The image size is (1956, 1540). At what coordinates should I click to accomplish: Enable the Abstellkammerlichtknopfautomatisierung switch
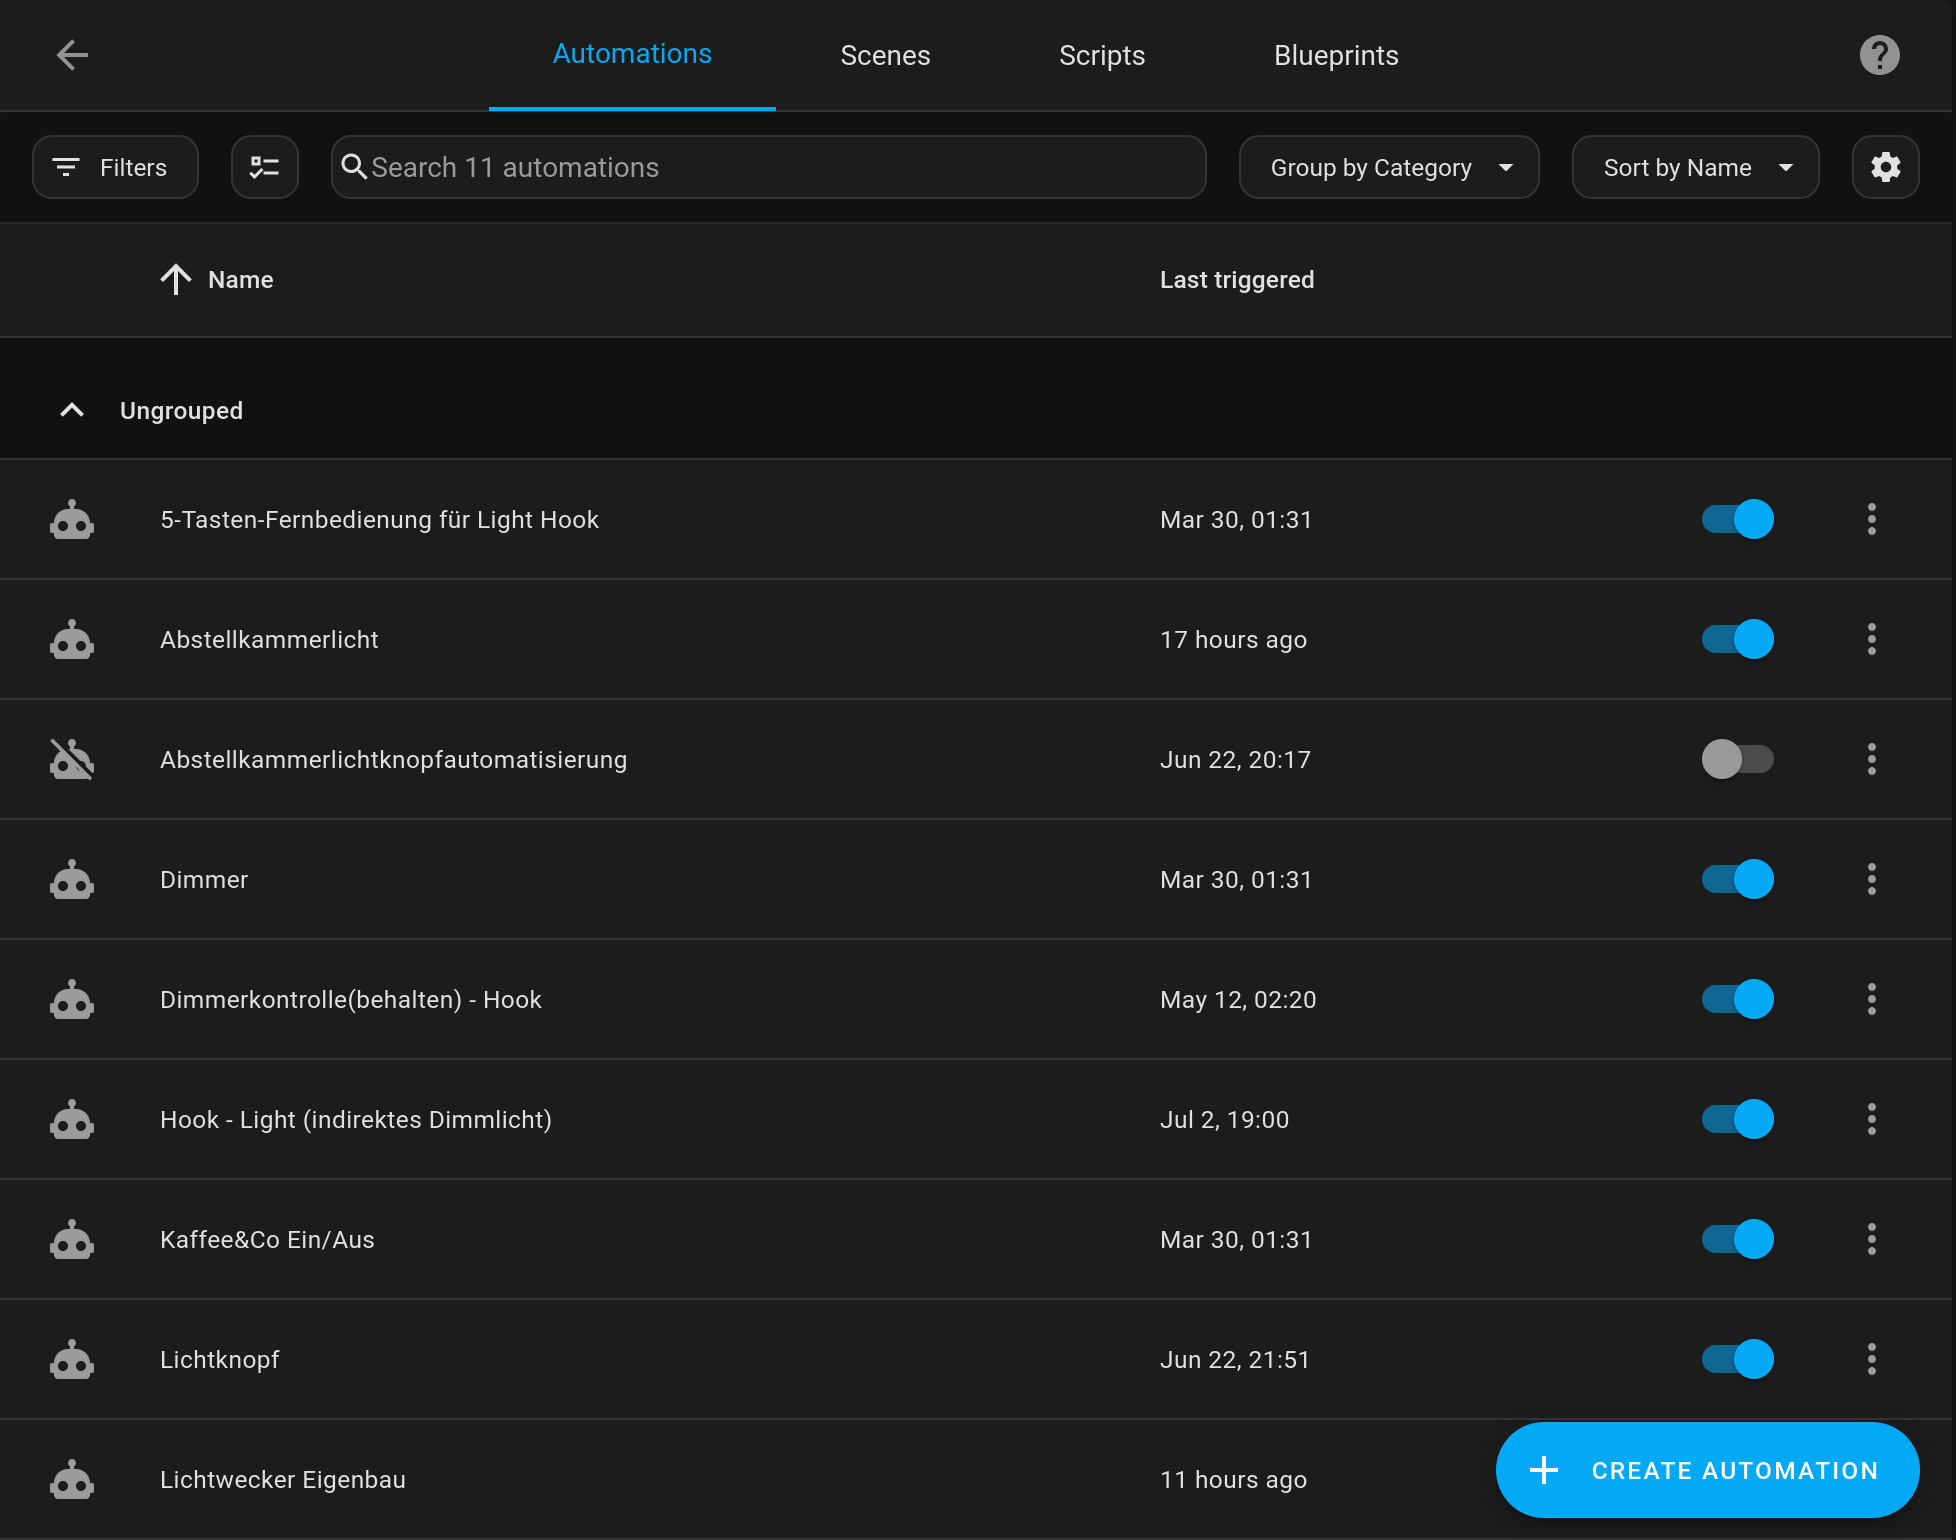(1738, 759)
